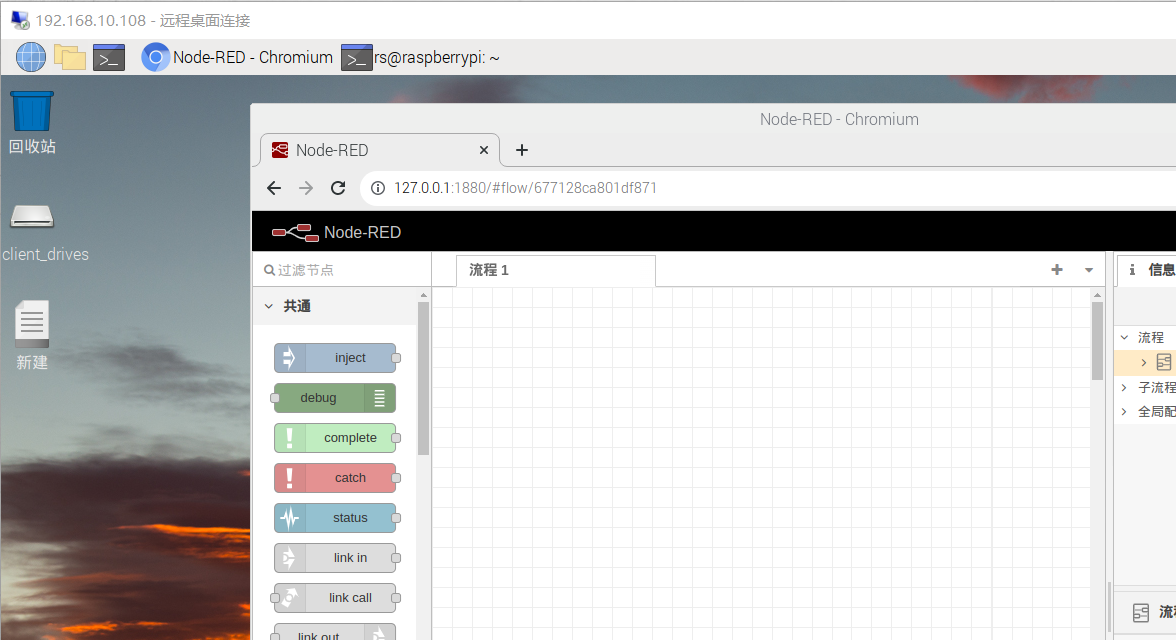Click the workspace vertical scrollbar
This screenshot has height=640, width=1176.
coord(1097,341)
